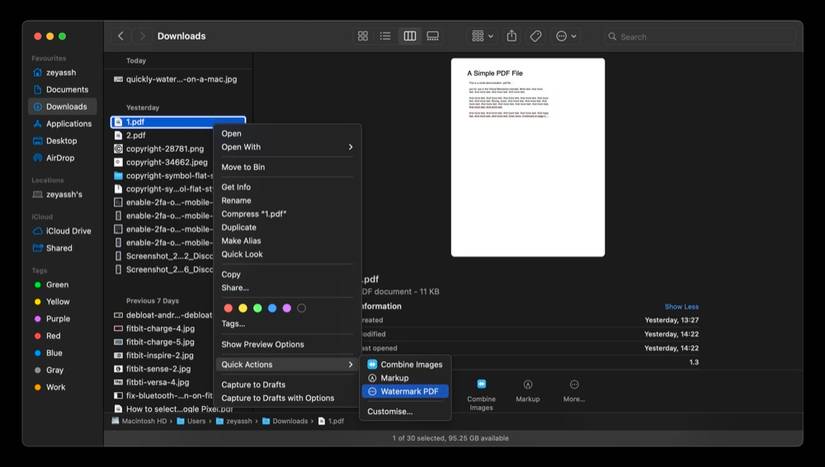Select Get Info from context menu
This screenshot has width=825, height=467.
point(287,187)
